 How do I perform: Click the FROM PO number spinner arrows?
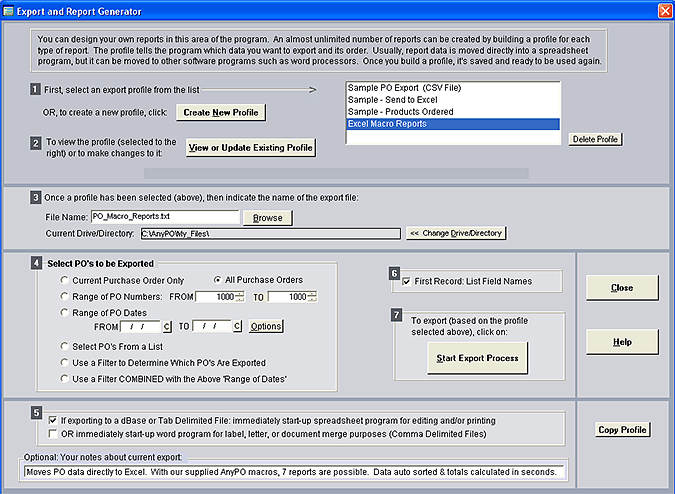click(240, 297)
